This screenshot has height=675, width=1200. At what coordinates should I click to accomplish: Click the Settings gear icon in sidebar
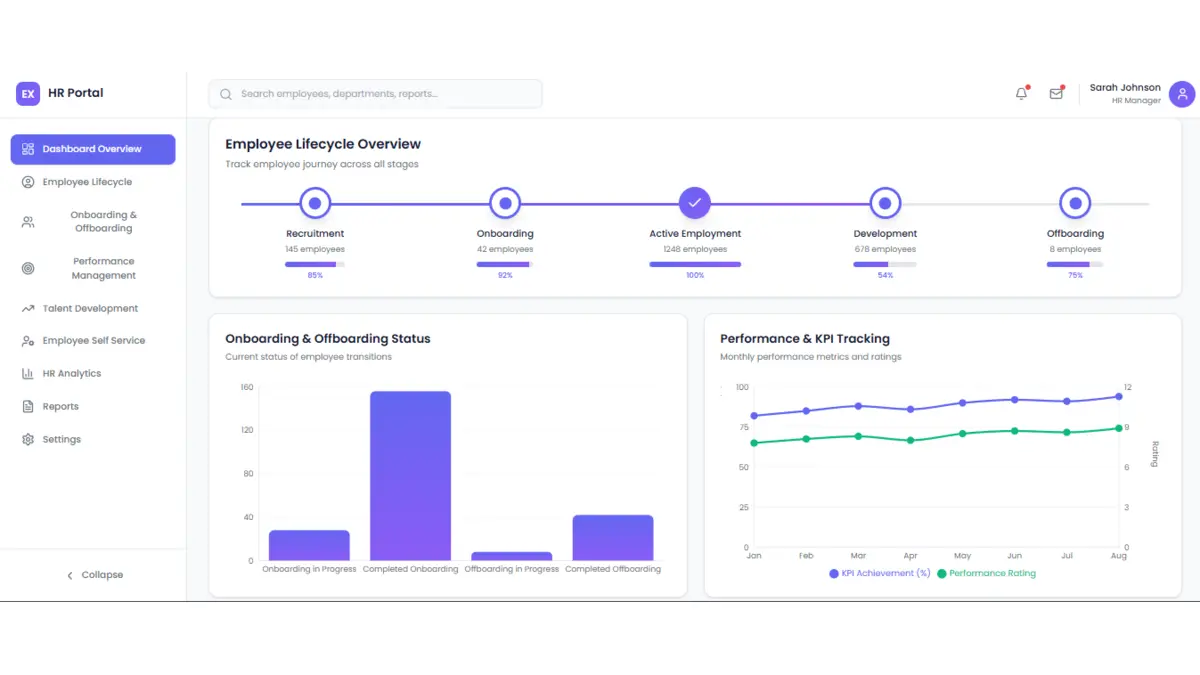[x=28, y=440]
